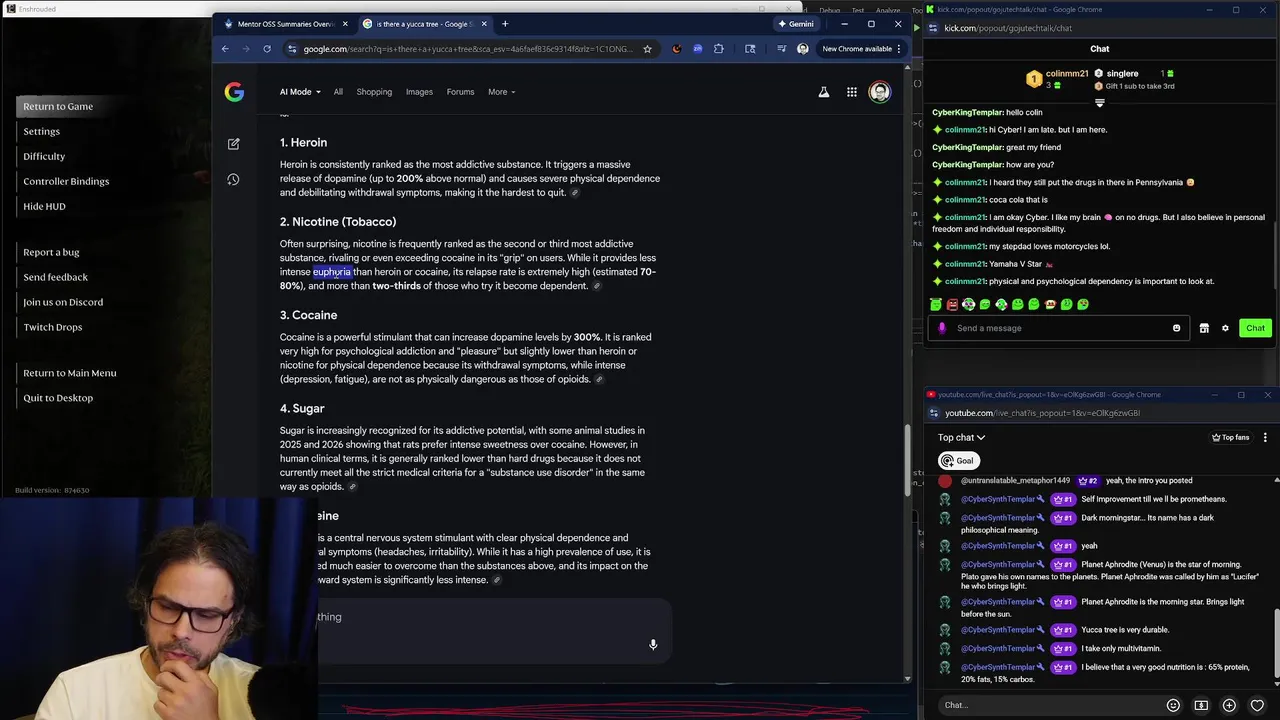Click the microphone in AI Mode input

click(x=653, y=645)
